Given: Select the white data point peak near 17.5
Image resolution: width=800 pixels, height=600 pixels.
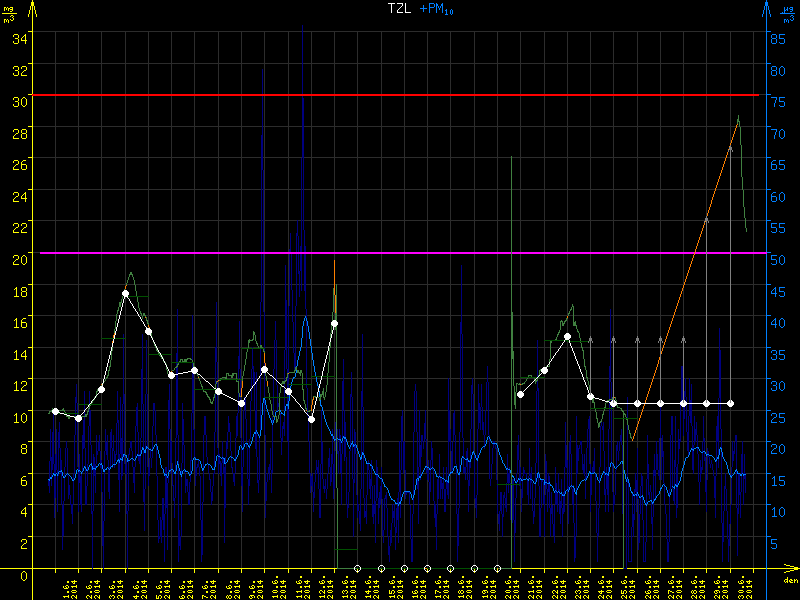Looking at the screenshot, I should tap(125, 293).
